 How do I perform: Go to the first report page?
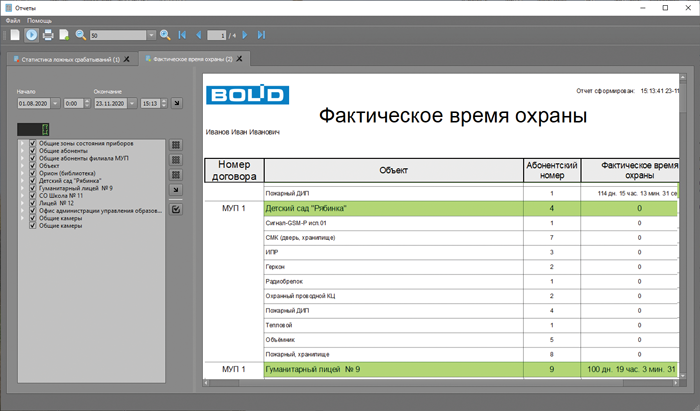(182, 35)
